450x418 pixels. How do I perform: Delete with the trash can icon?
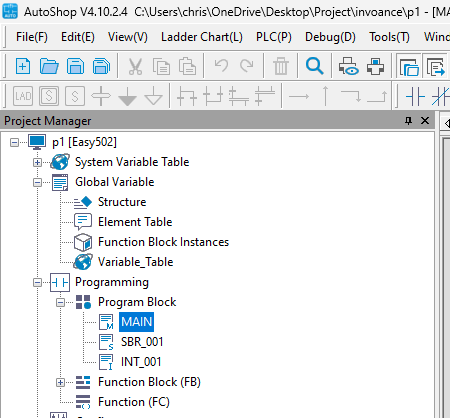click(281, 66)
